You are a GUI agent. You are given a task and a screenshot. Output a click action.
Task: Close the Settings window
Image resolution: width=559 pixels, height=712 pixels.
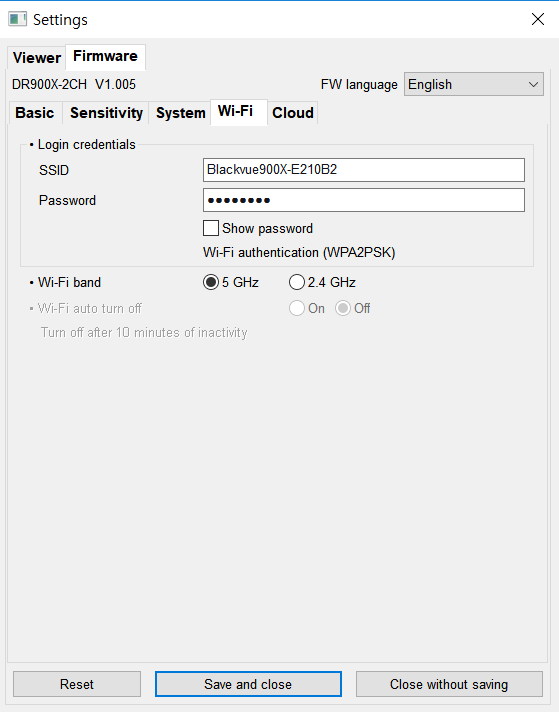tap(538, 19)
